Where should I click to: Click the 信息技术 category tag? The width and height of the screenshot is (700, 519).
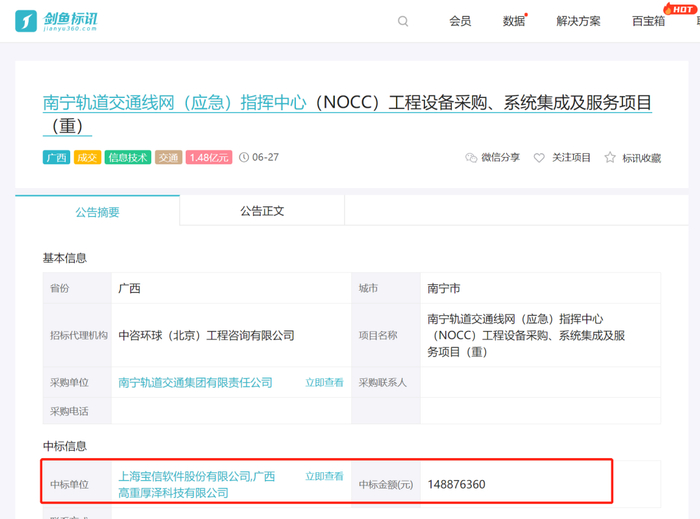tap(128, 158)
